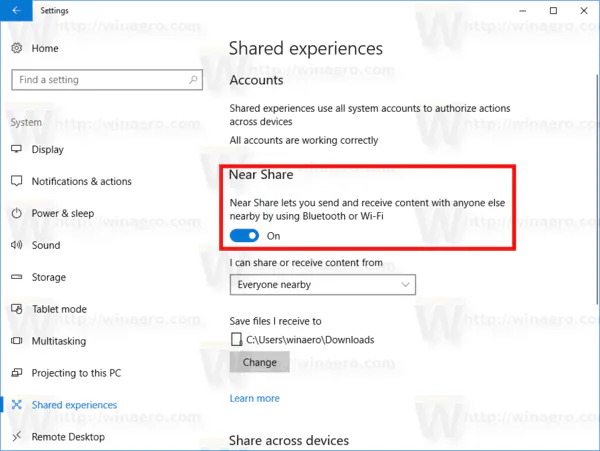Select Shared experiences page
Image resolution: width=600 pixels, height=451 pixels.
(x=74, y=405)
